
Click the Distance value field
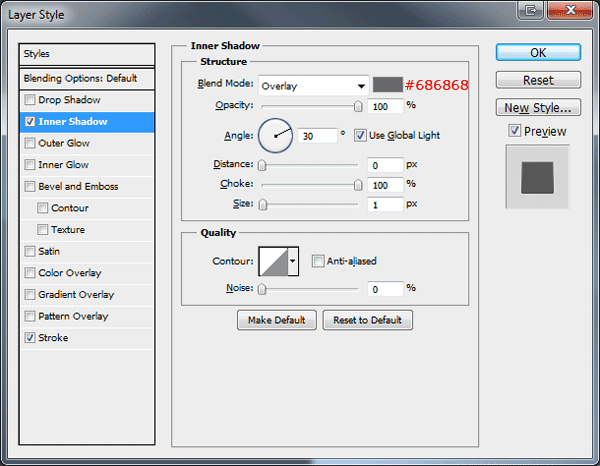coord(385,165)
